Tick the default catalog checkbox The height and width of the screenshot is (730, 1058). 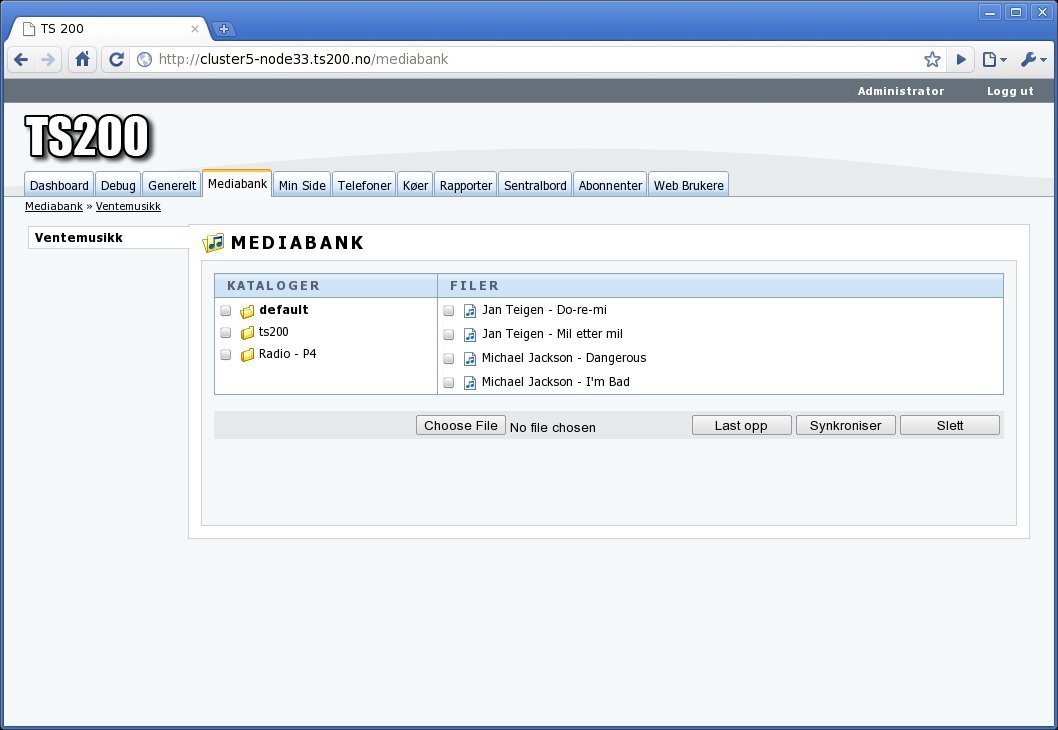[x=226, y=311]
